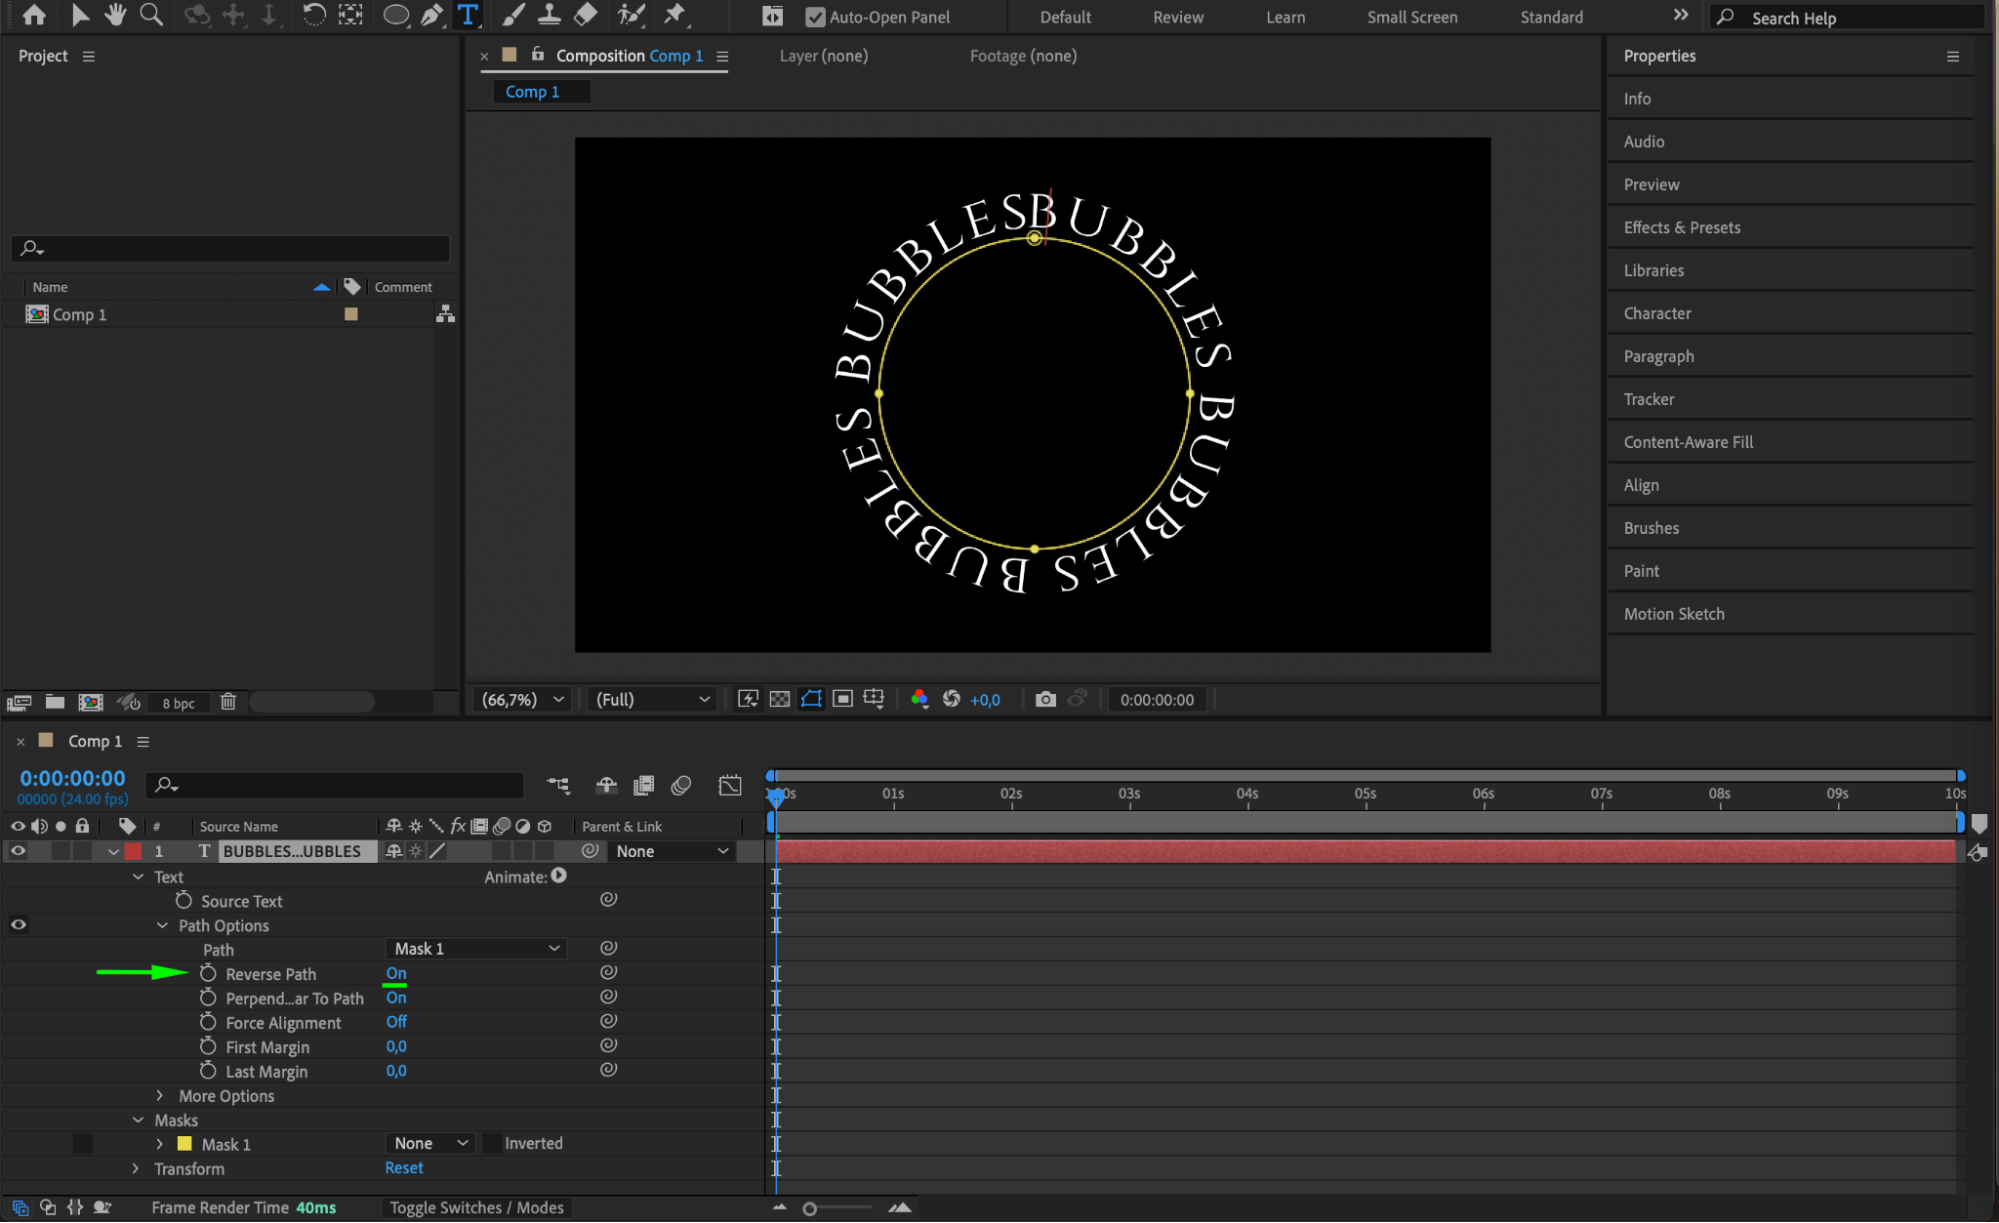Toggle the Auto-Open Panel checkbox

click(x=815, y=17)
